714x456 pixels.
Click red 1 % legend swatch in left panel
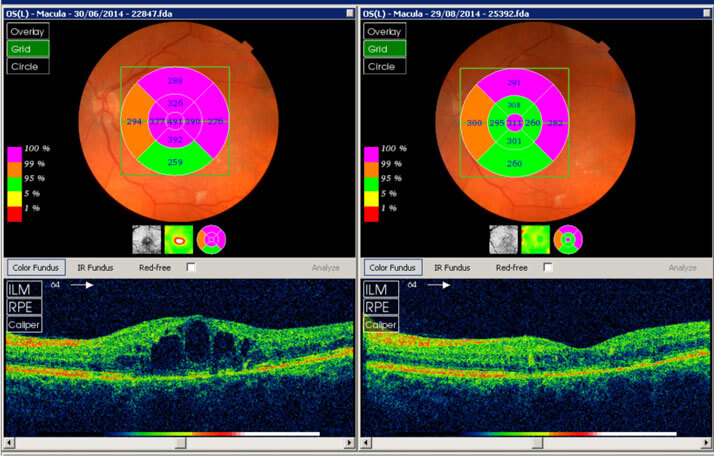15,214
